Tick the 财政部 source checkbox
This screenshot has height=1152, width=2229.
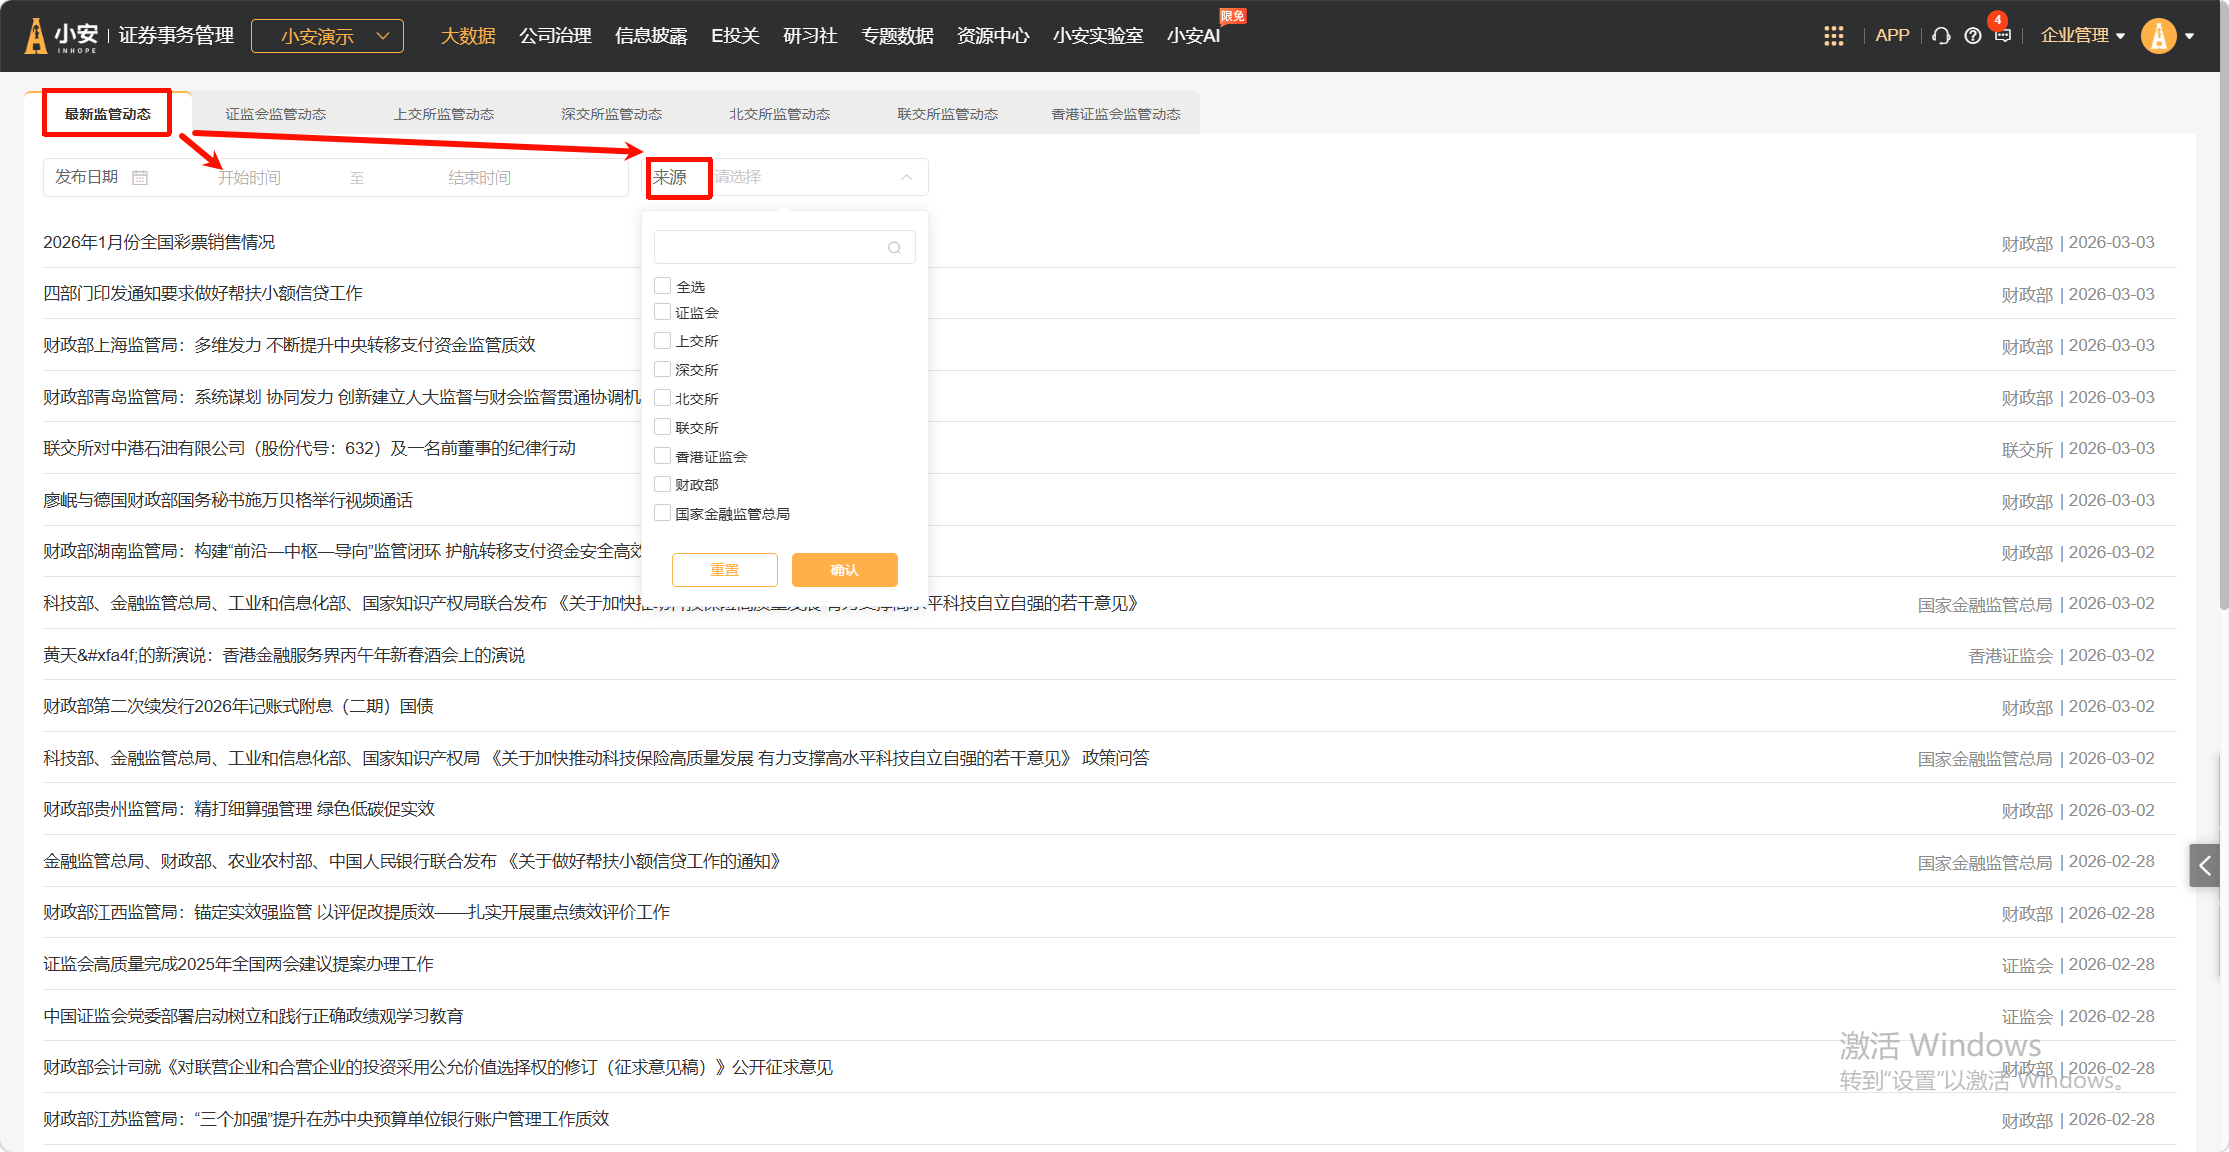(x=662, y=484)
